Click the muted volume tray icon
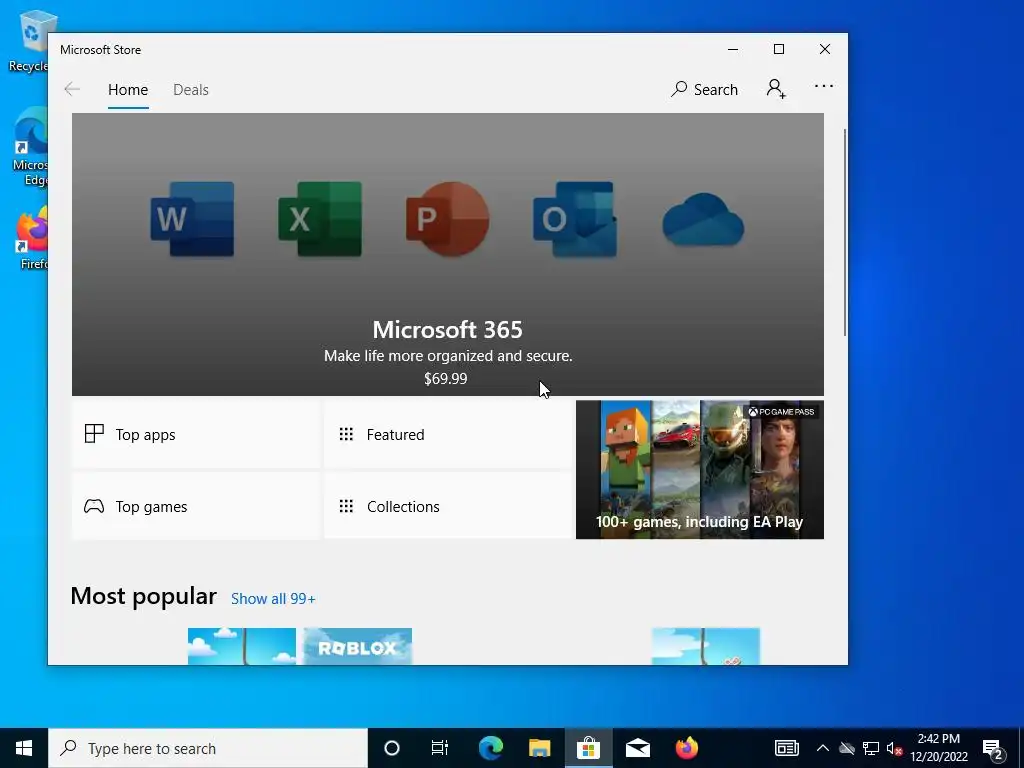The height and width of the screenshot is (768, 1024). 894,748
